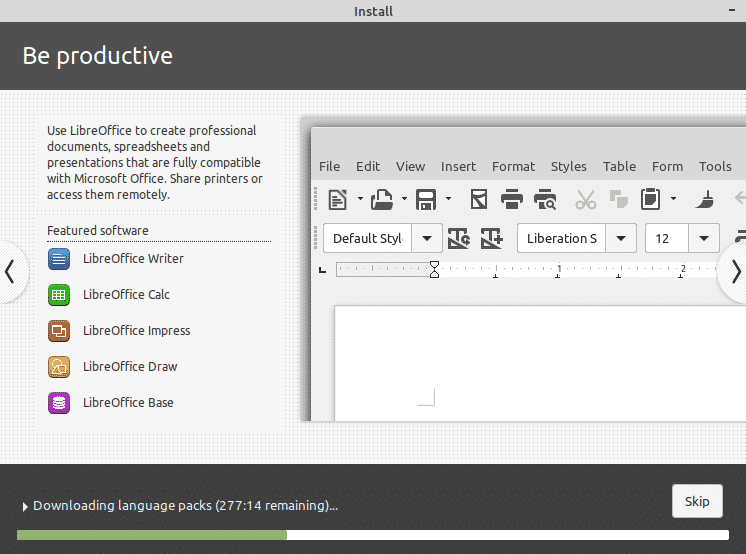The image size is (746, 554).
Task: Click the green installation progress bar
Action: pyautogui.click(x=152, y=535)
